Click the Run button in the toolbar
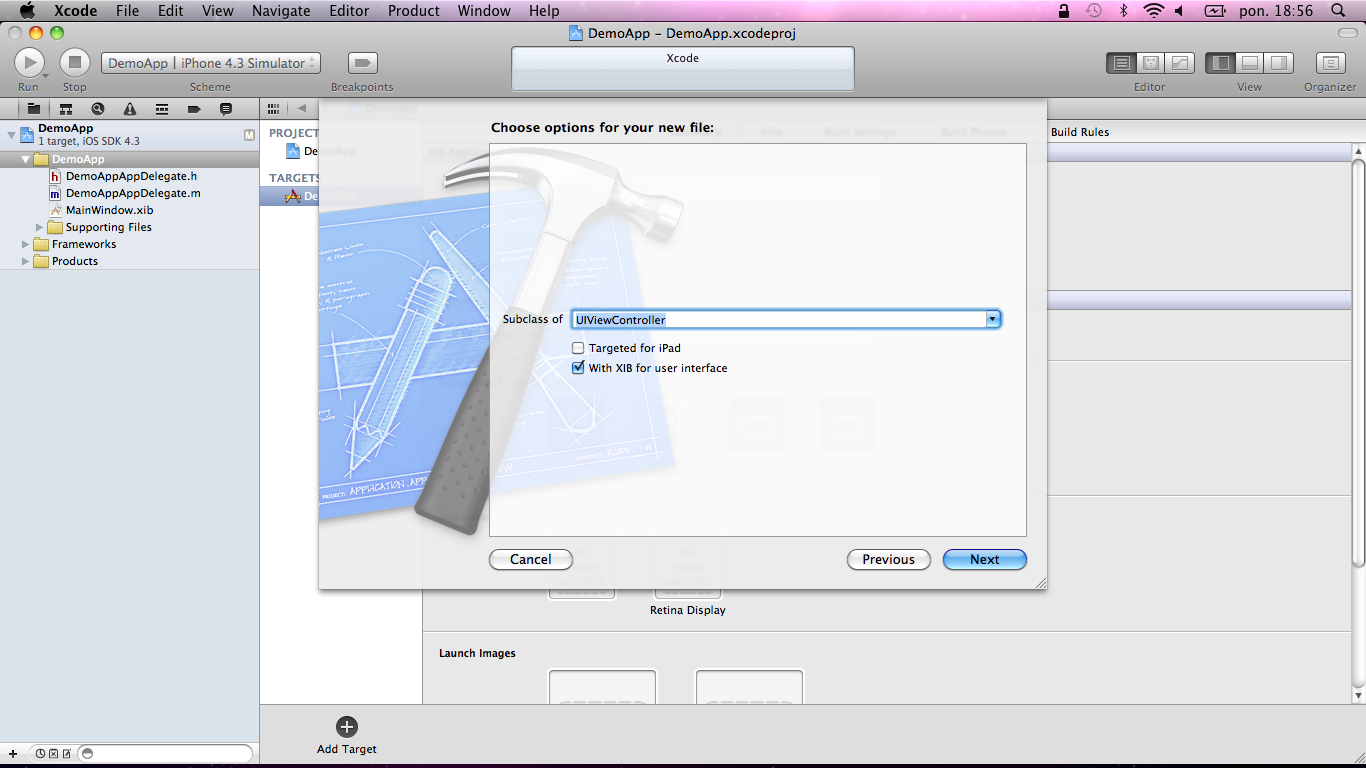 [x=29, y=63]
